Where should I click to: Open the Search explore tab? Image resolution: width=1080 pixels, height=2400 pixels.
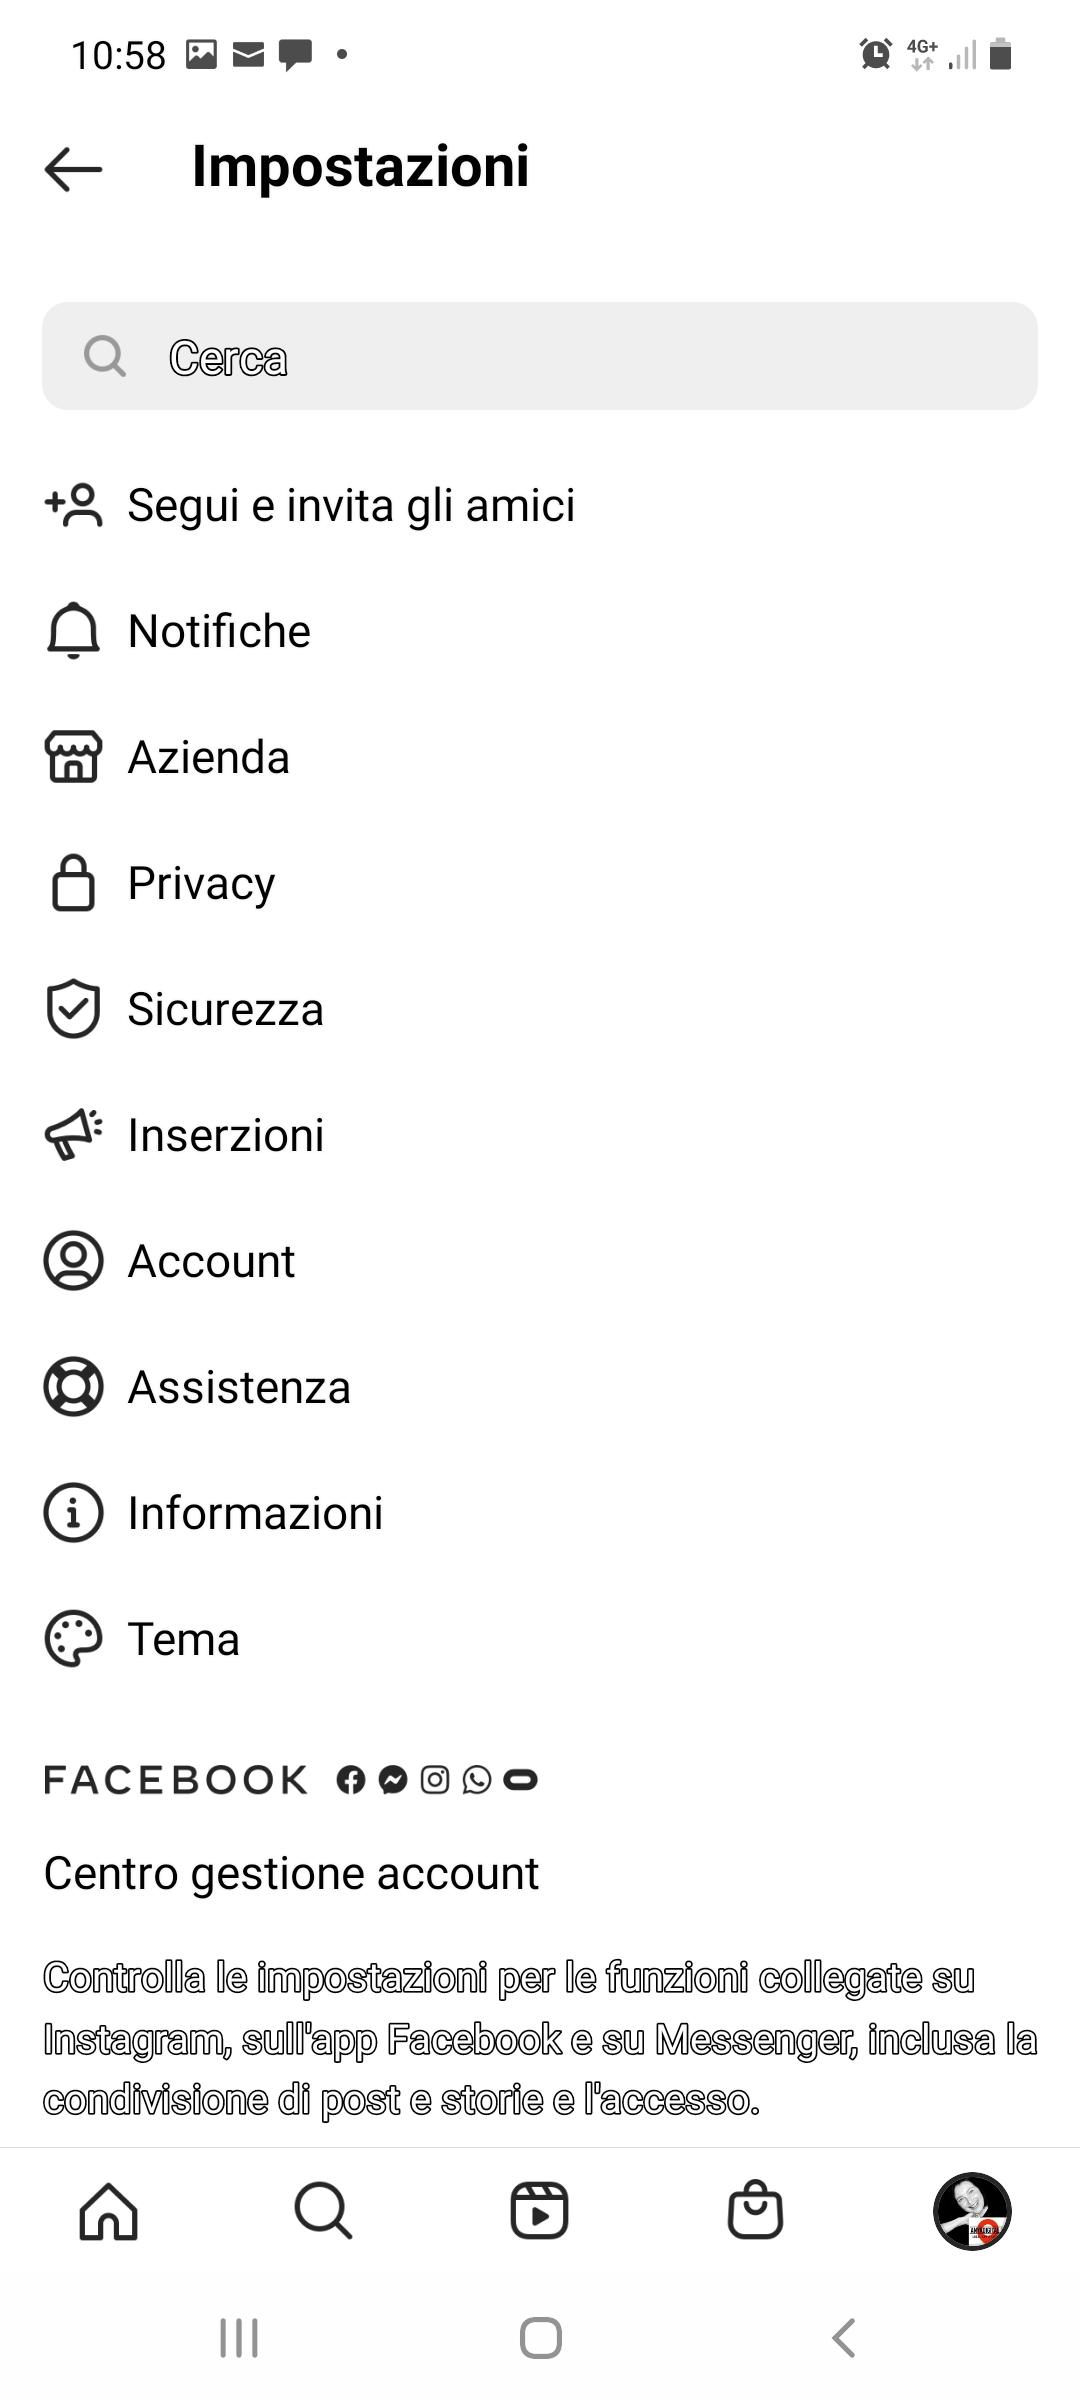323,2211
